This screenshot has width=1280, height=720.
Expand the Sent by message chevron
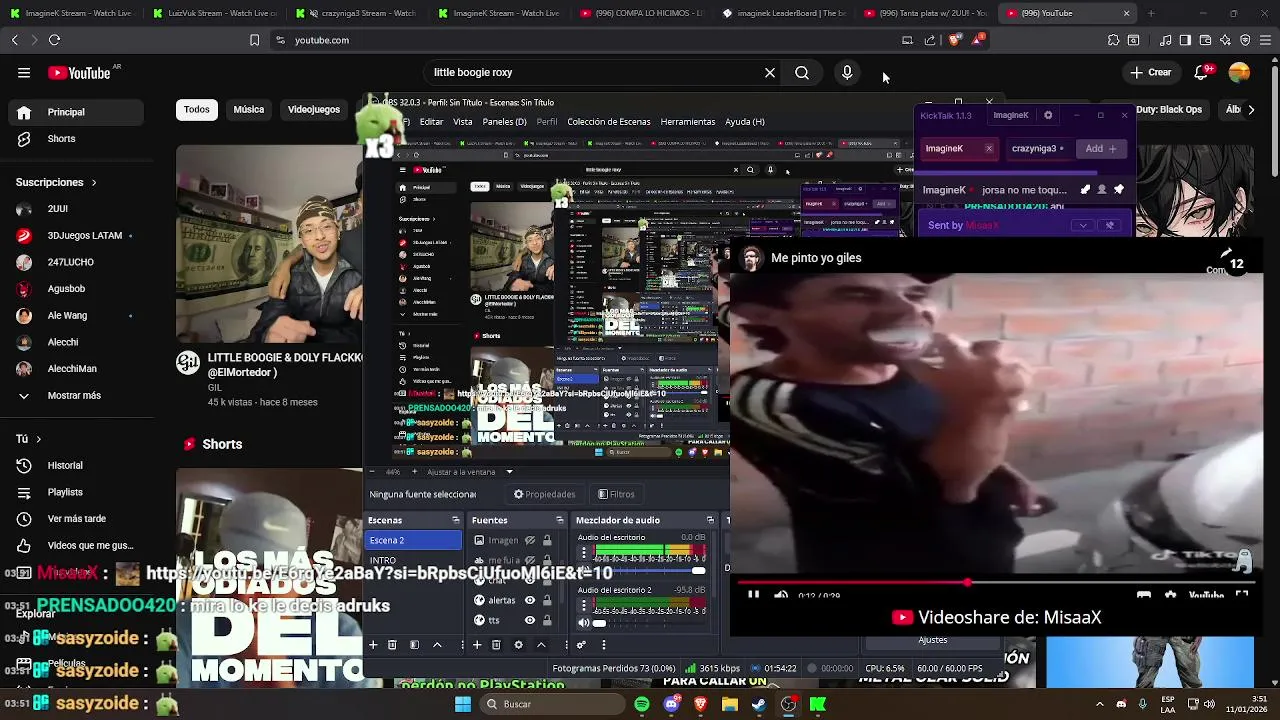click(1083, 225)
